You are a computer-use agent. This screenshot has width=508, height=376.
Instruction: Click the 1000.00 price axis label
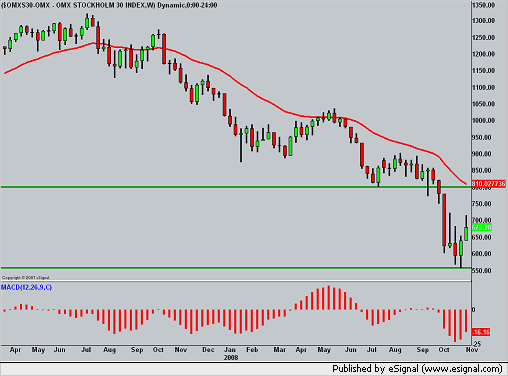coord(483,121)
